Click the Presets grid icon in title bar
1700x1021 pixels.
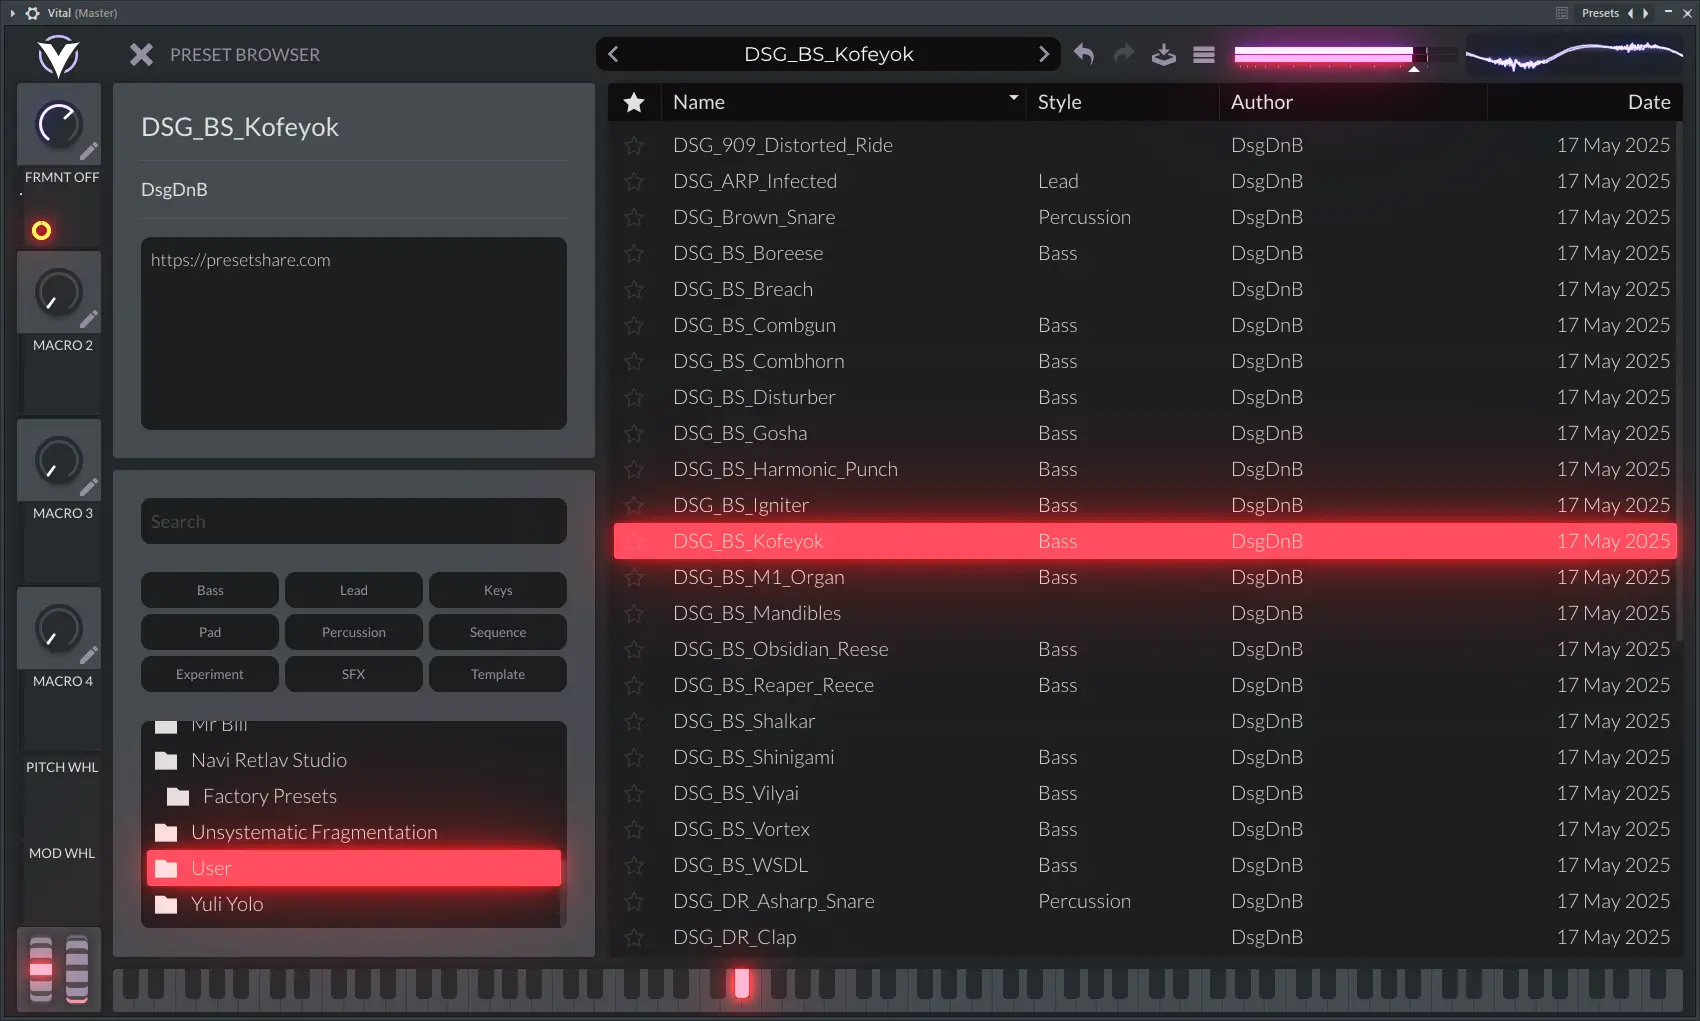[x=1562, y=13]
